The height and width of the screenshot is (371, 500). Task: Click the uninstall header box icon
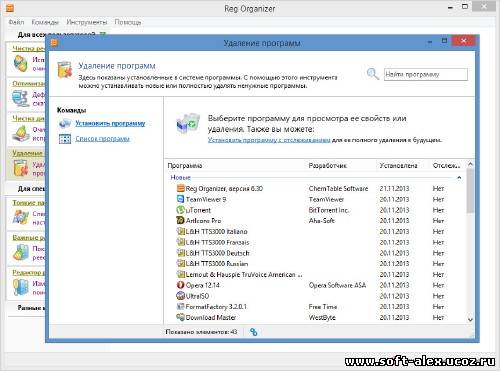pos(65,70)
